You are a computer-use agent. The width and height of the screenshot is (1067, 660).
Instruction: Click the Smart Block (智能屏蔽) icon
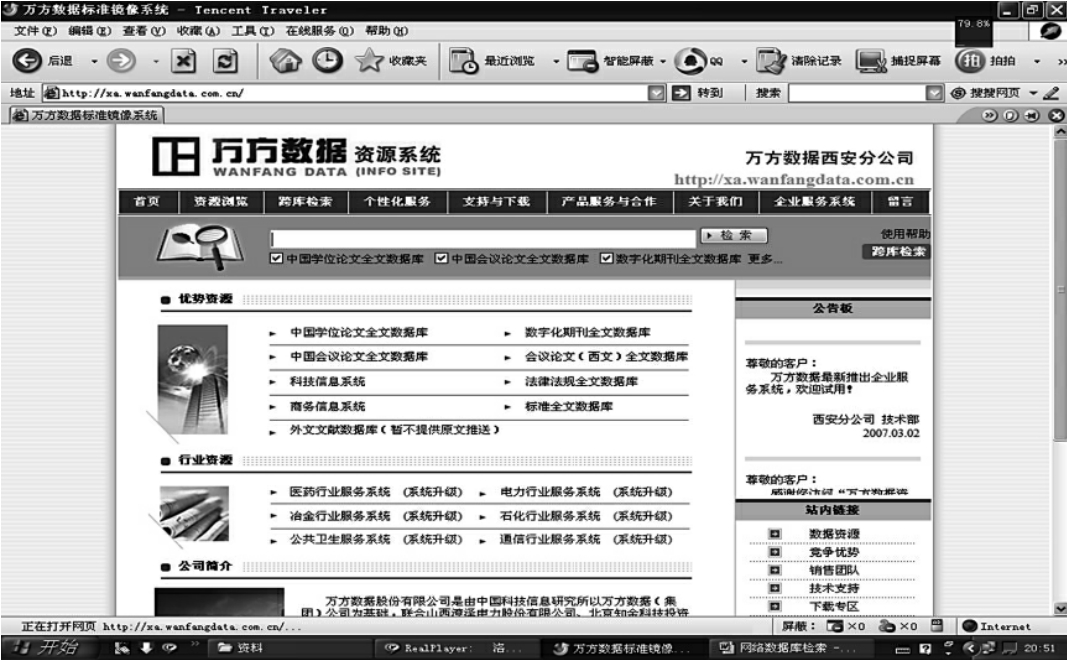click(x=583, y=61)
